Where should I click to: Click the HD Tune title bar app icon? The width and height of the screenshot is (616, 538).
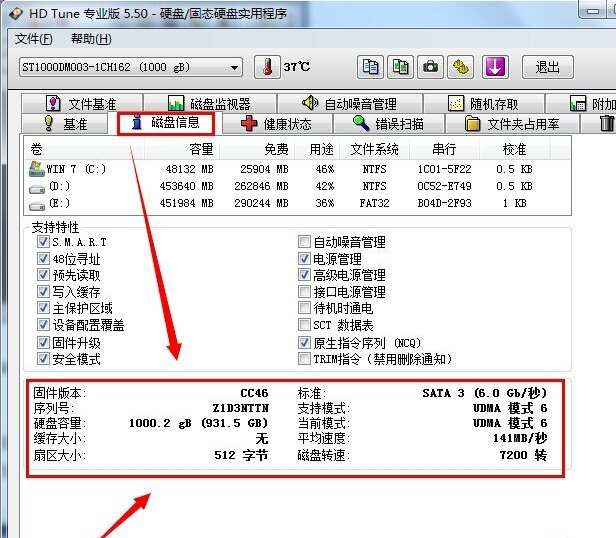[16, 14]
